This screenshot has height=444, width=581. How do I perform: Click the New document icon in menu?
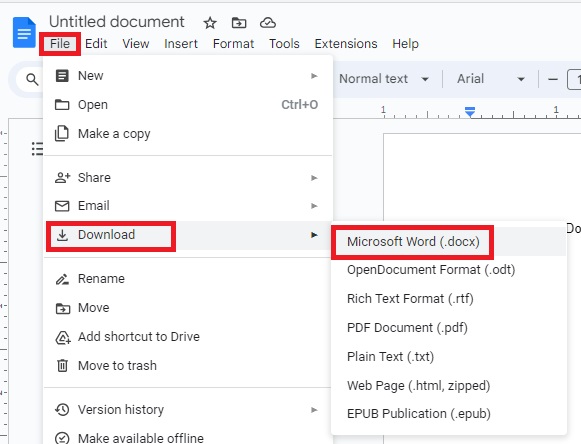click(62, 76)
